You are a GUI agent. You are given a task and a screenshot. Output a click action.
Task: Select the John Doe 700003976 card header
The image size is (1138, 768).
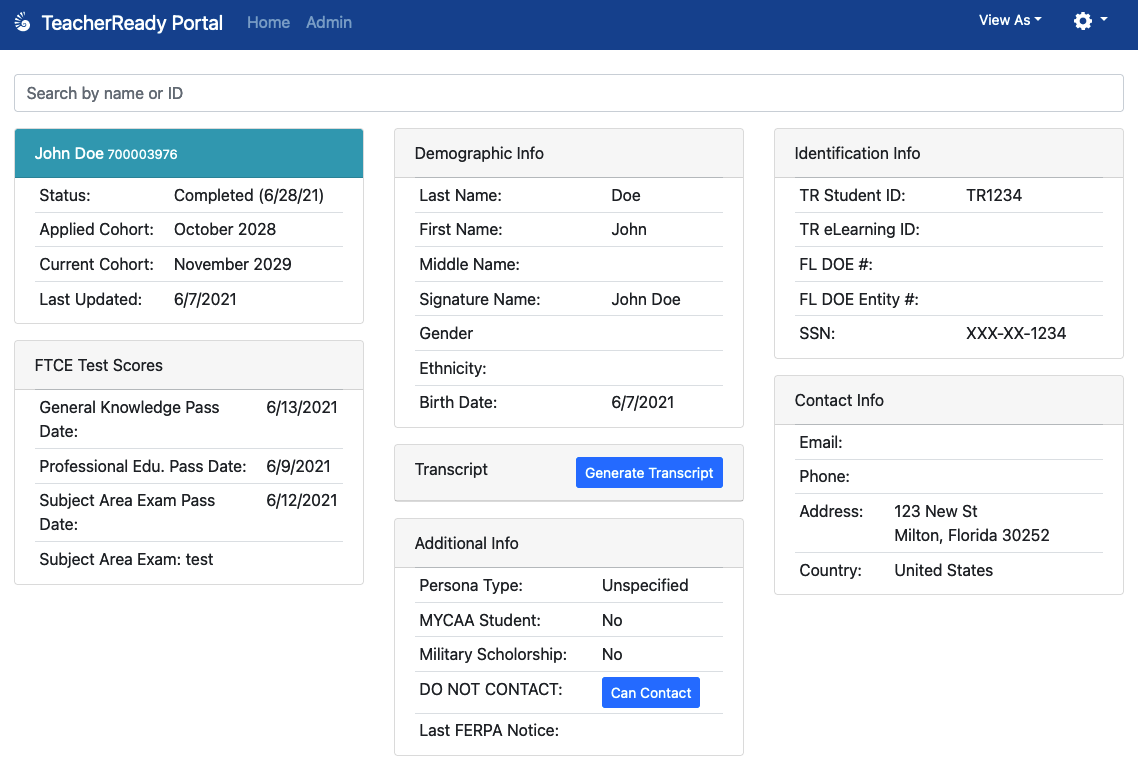pyautogui.click(x=189, y=153)
